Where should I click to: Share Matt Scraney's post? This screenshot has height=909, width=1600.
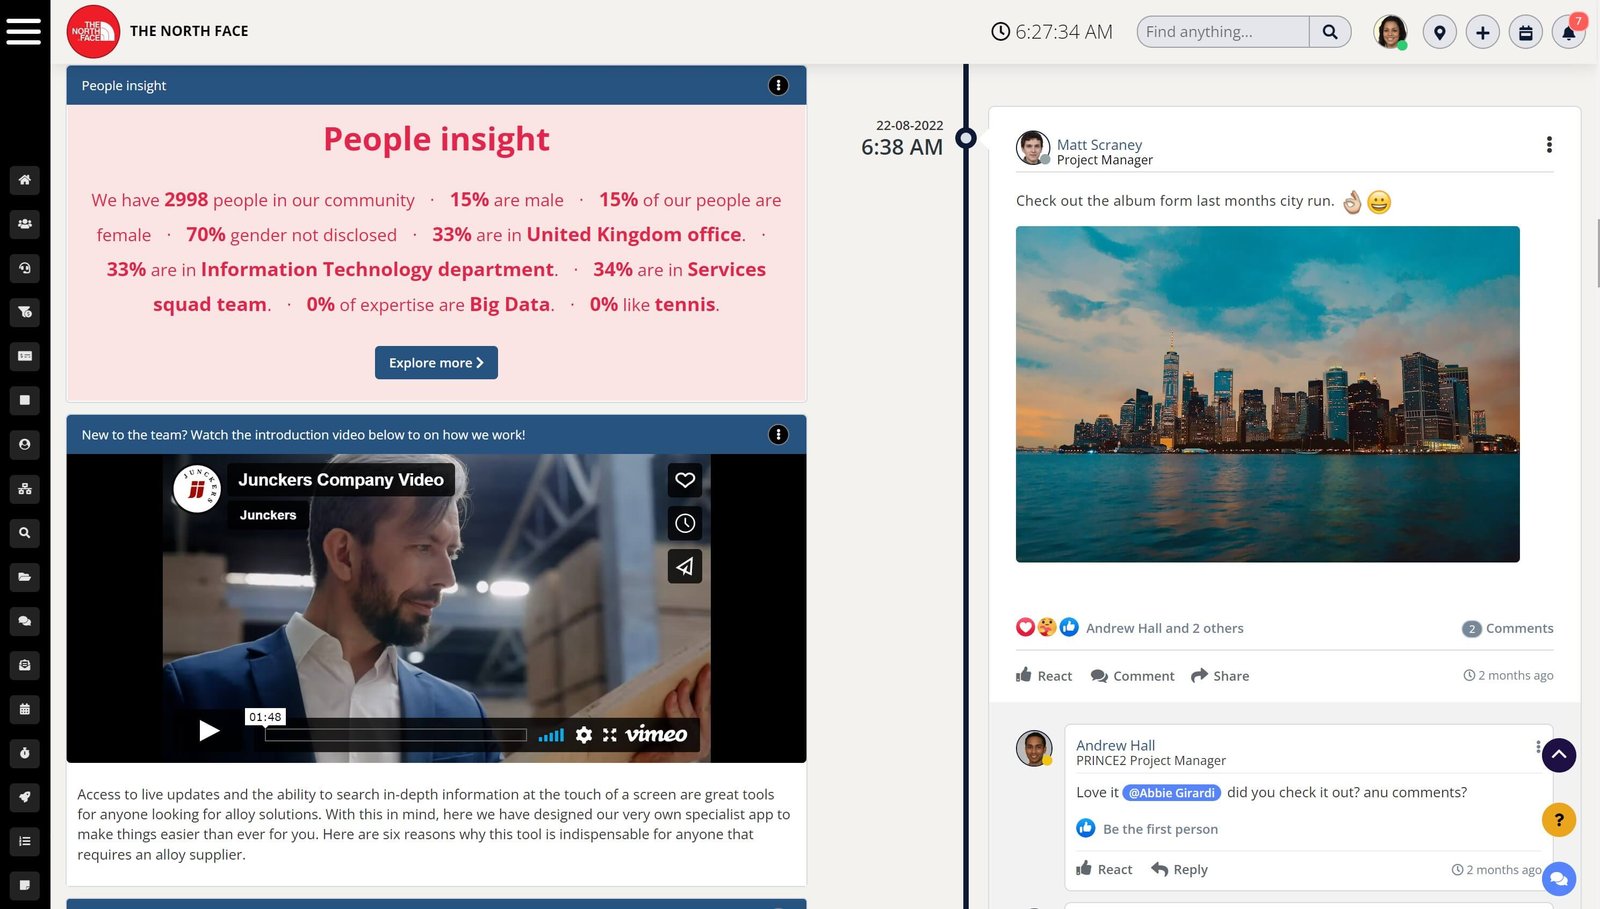tap(1220, 676)
